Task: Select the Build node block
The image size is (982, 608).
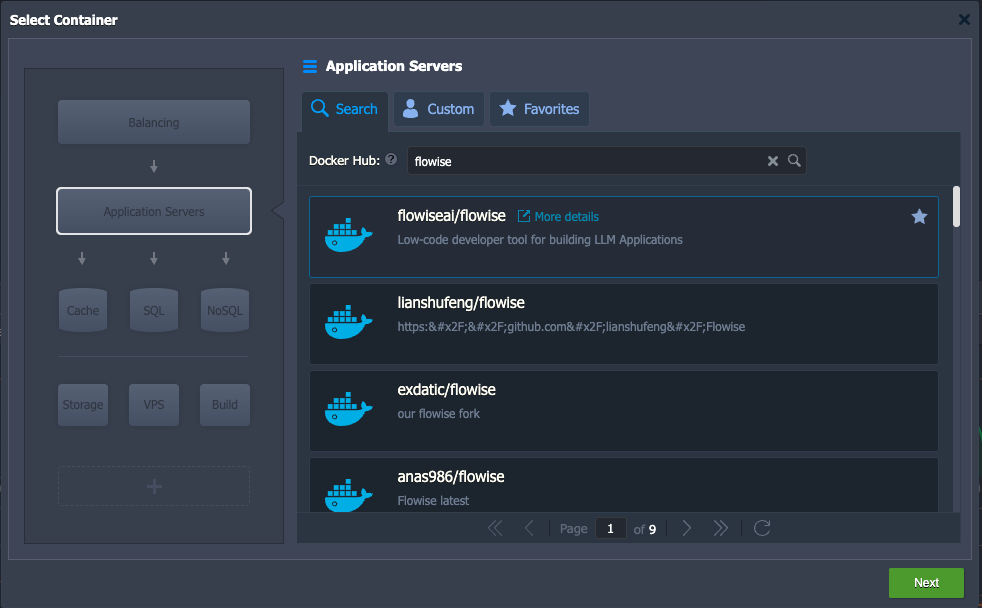Action: 225,404
